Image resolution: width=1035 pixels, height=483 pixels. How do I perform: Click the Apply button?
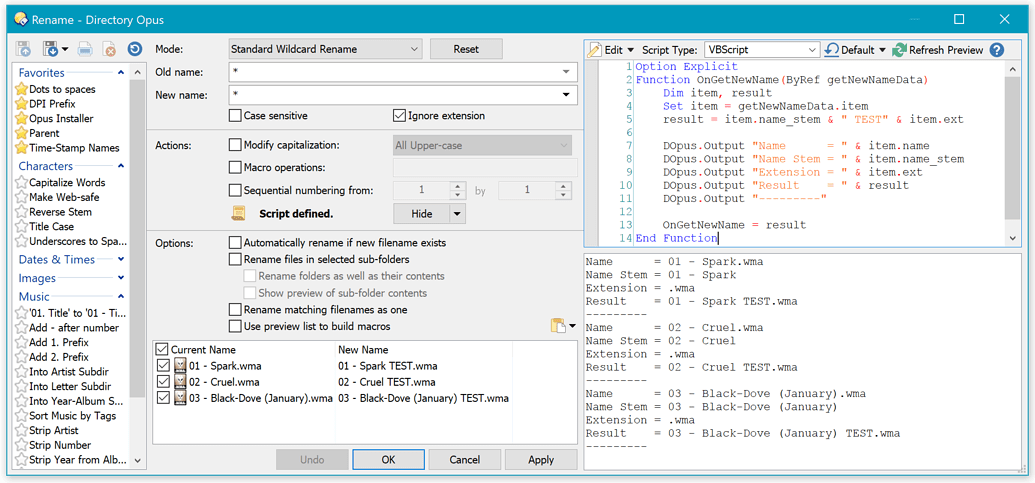(x=540, y=459)
